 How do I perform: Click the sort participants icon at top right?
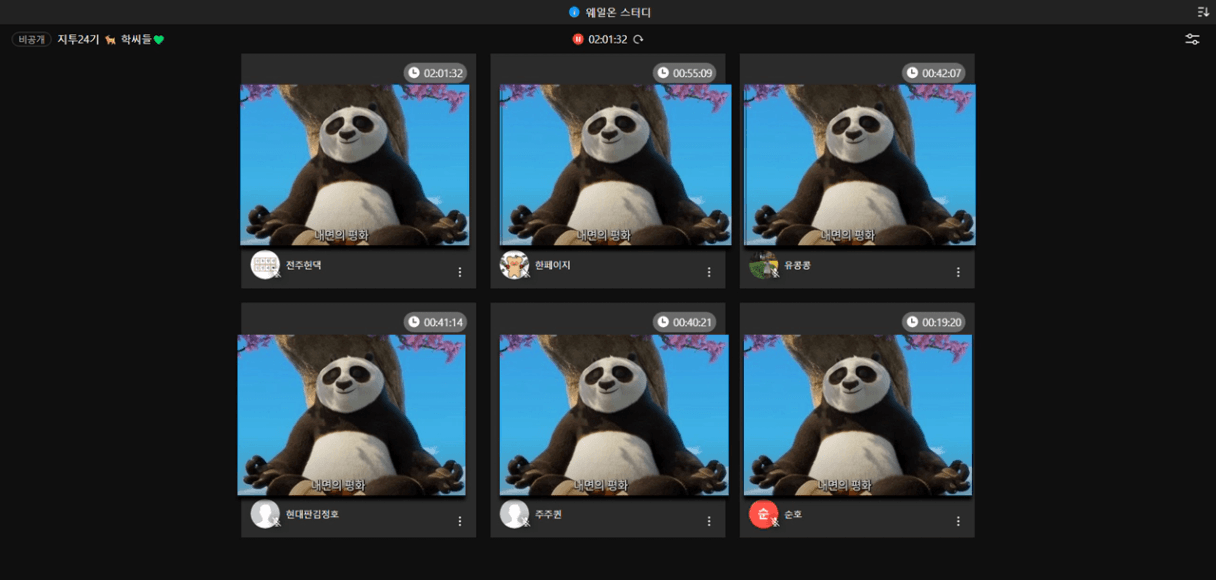tap(1203, 12)
